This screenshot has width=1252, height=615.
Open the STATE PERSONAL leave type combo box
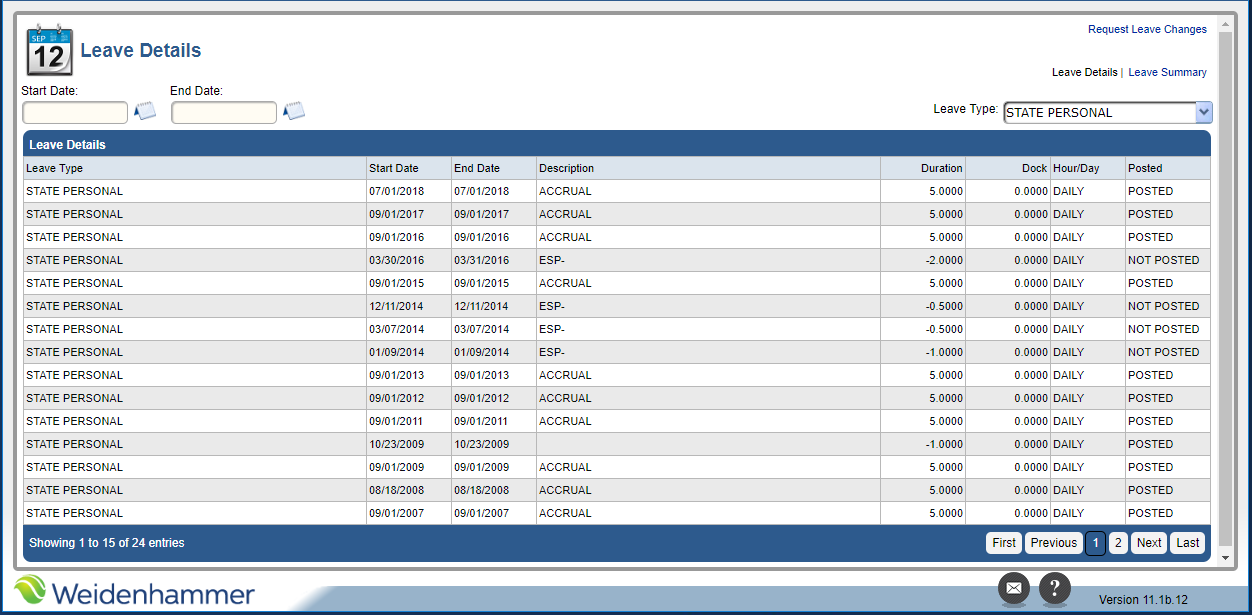point(1098,113)
